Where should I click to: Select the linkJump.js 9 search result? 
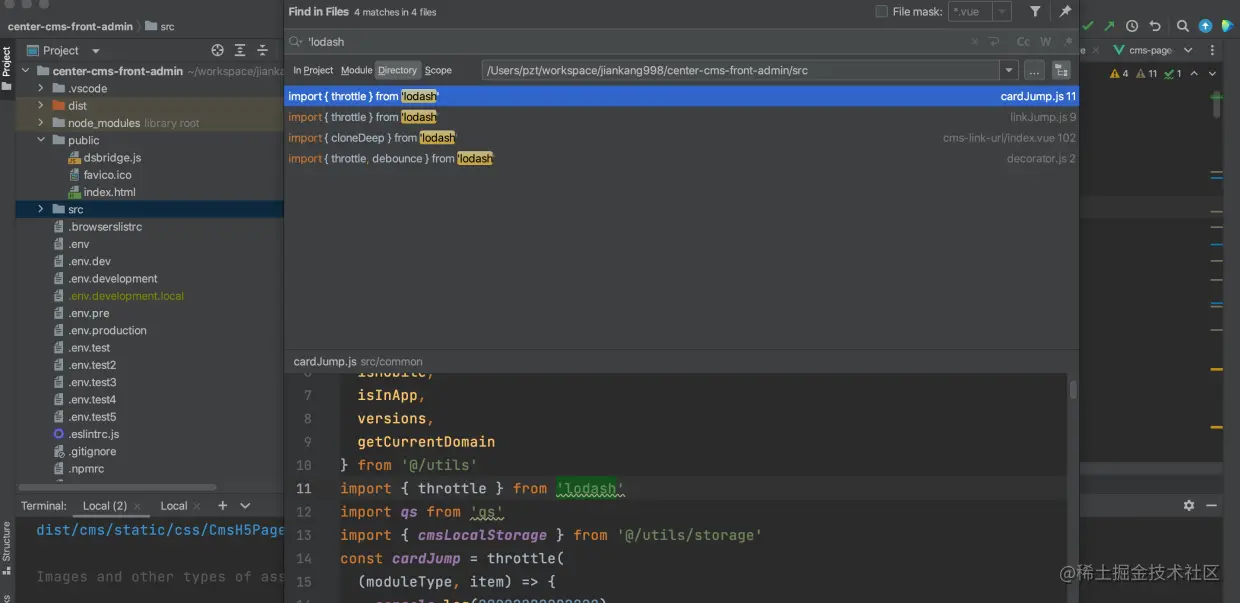[x=681, y=117]
